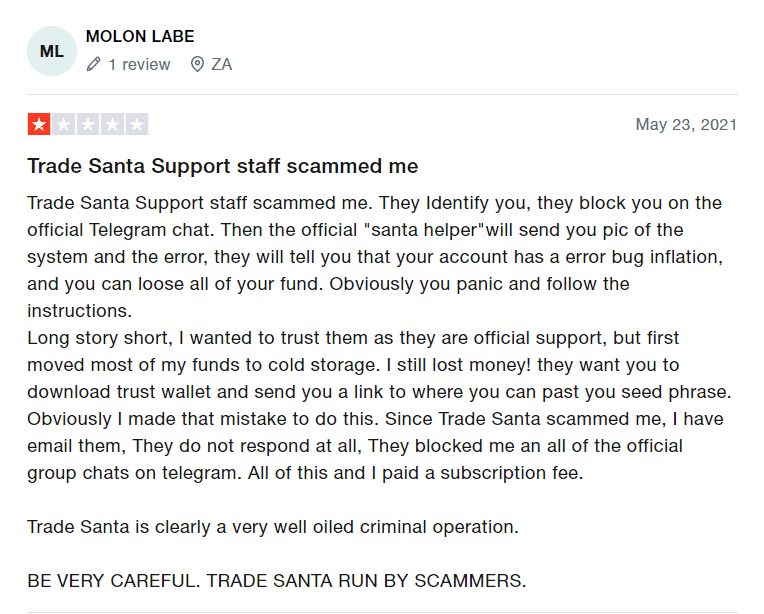The height and width of the screenshot is (614, 764).
Task: Click the line mentioning 'download trust wallet'
Action: pyautogui.click(x=380, y=392)
